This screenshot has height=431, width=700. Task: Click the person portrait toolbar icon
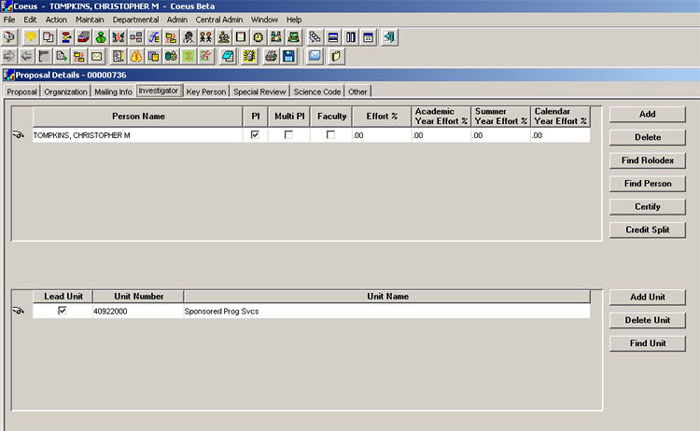[188, 37]
